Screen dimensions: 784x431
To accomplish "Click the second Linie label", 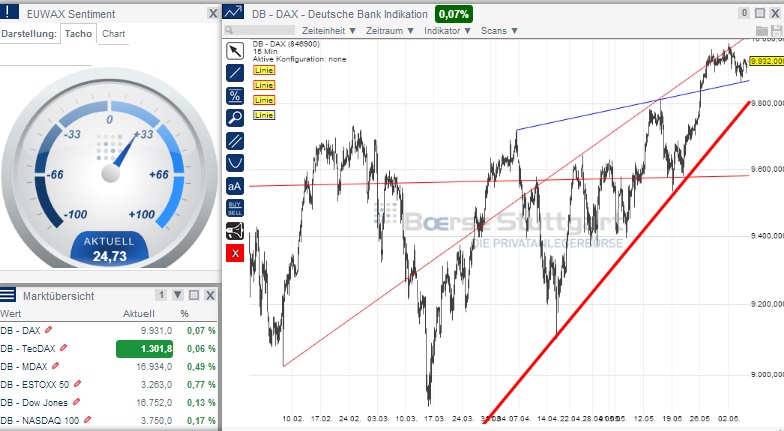I will pos(264,86).
